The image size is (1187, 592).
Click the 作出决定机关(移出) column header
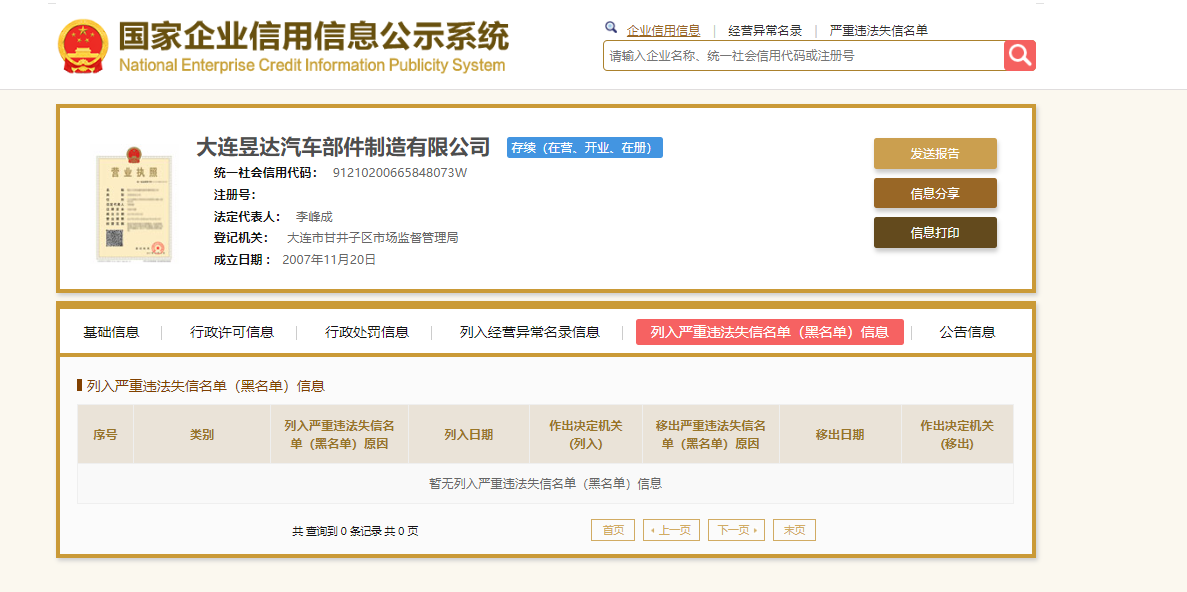(x=957, y=435)
